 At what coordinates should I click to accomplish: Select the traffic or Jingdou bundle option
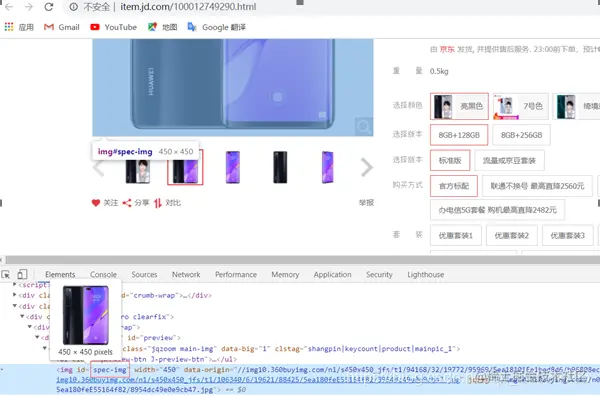coord(509,160)
